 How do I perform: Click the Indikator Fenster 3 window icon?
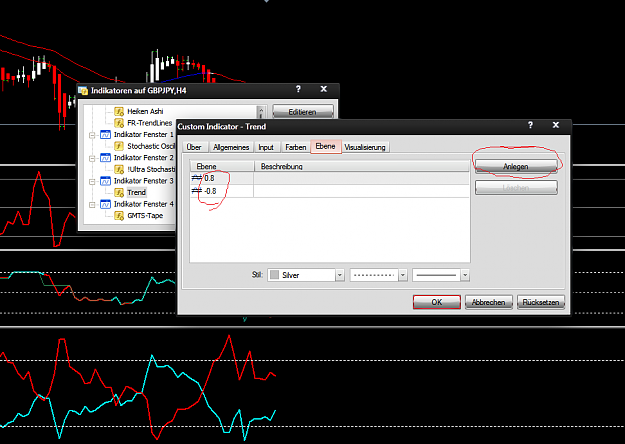click(105, 181)
